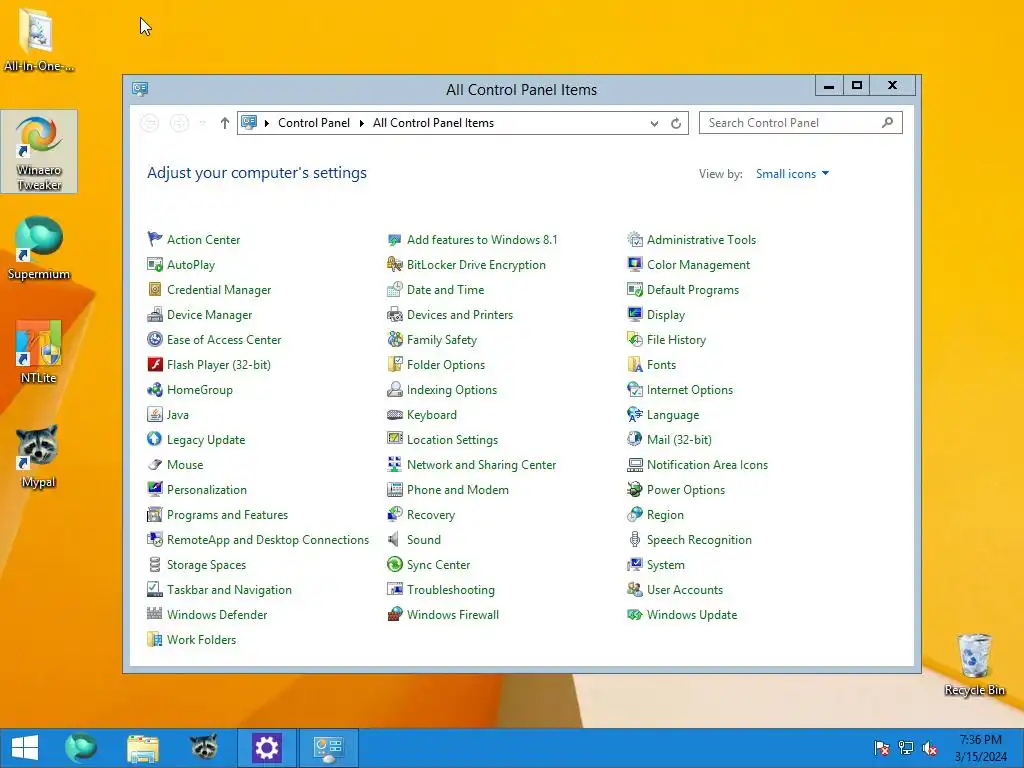Image resolution: width=1024 pixels, height=768 pixels.
Task: Open the Storage Spaces icon
Action: (x=155, y=564)
